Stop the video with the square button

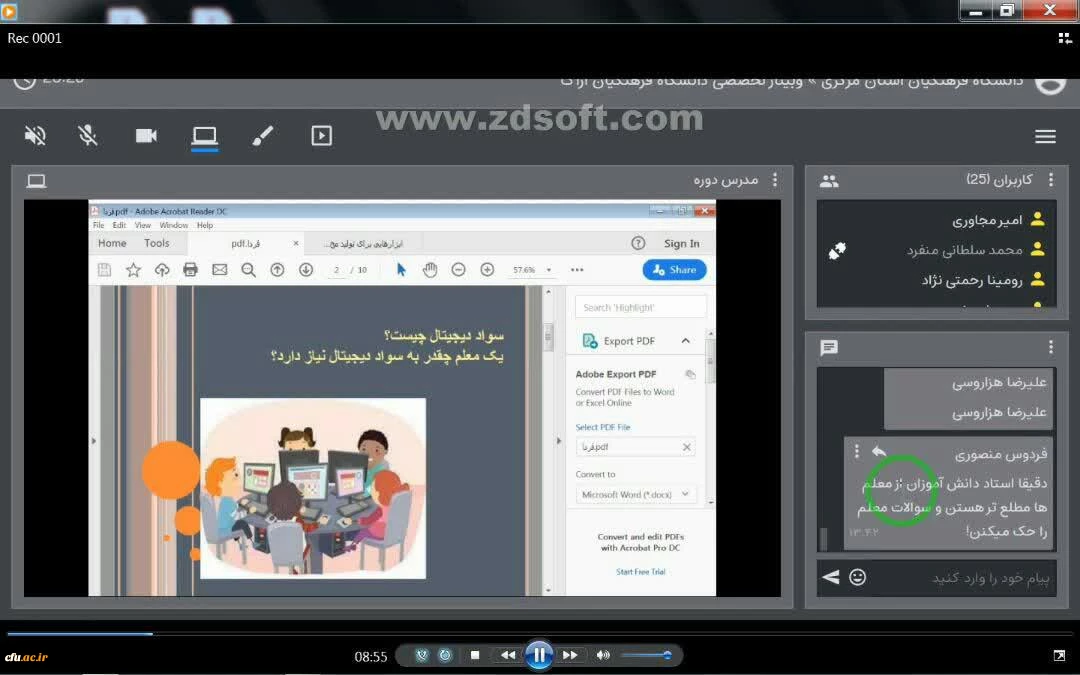pyautogui.click(x=475, y=655)
